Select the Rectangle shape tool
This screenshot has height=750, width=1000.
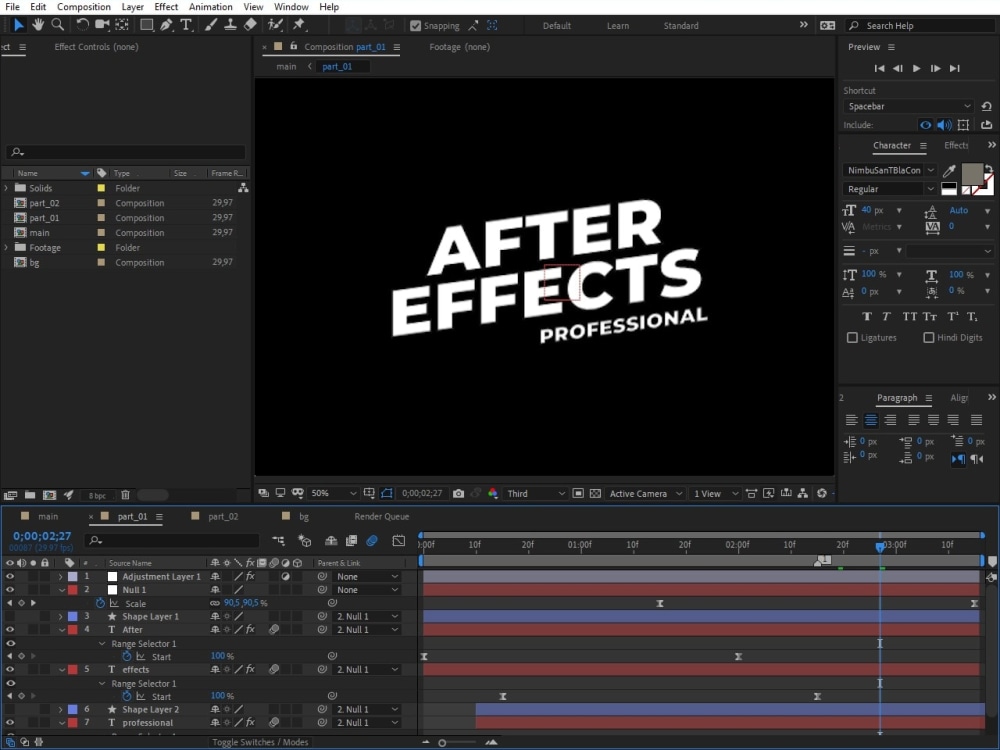tap(146, 25)
